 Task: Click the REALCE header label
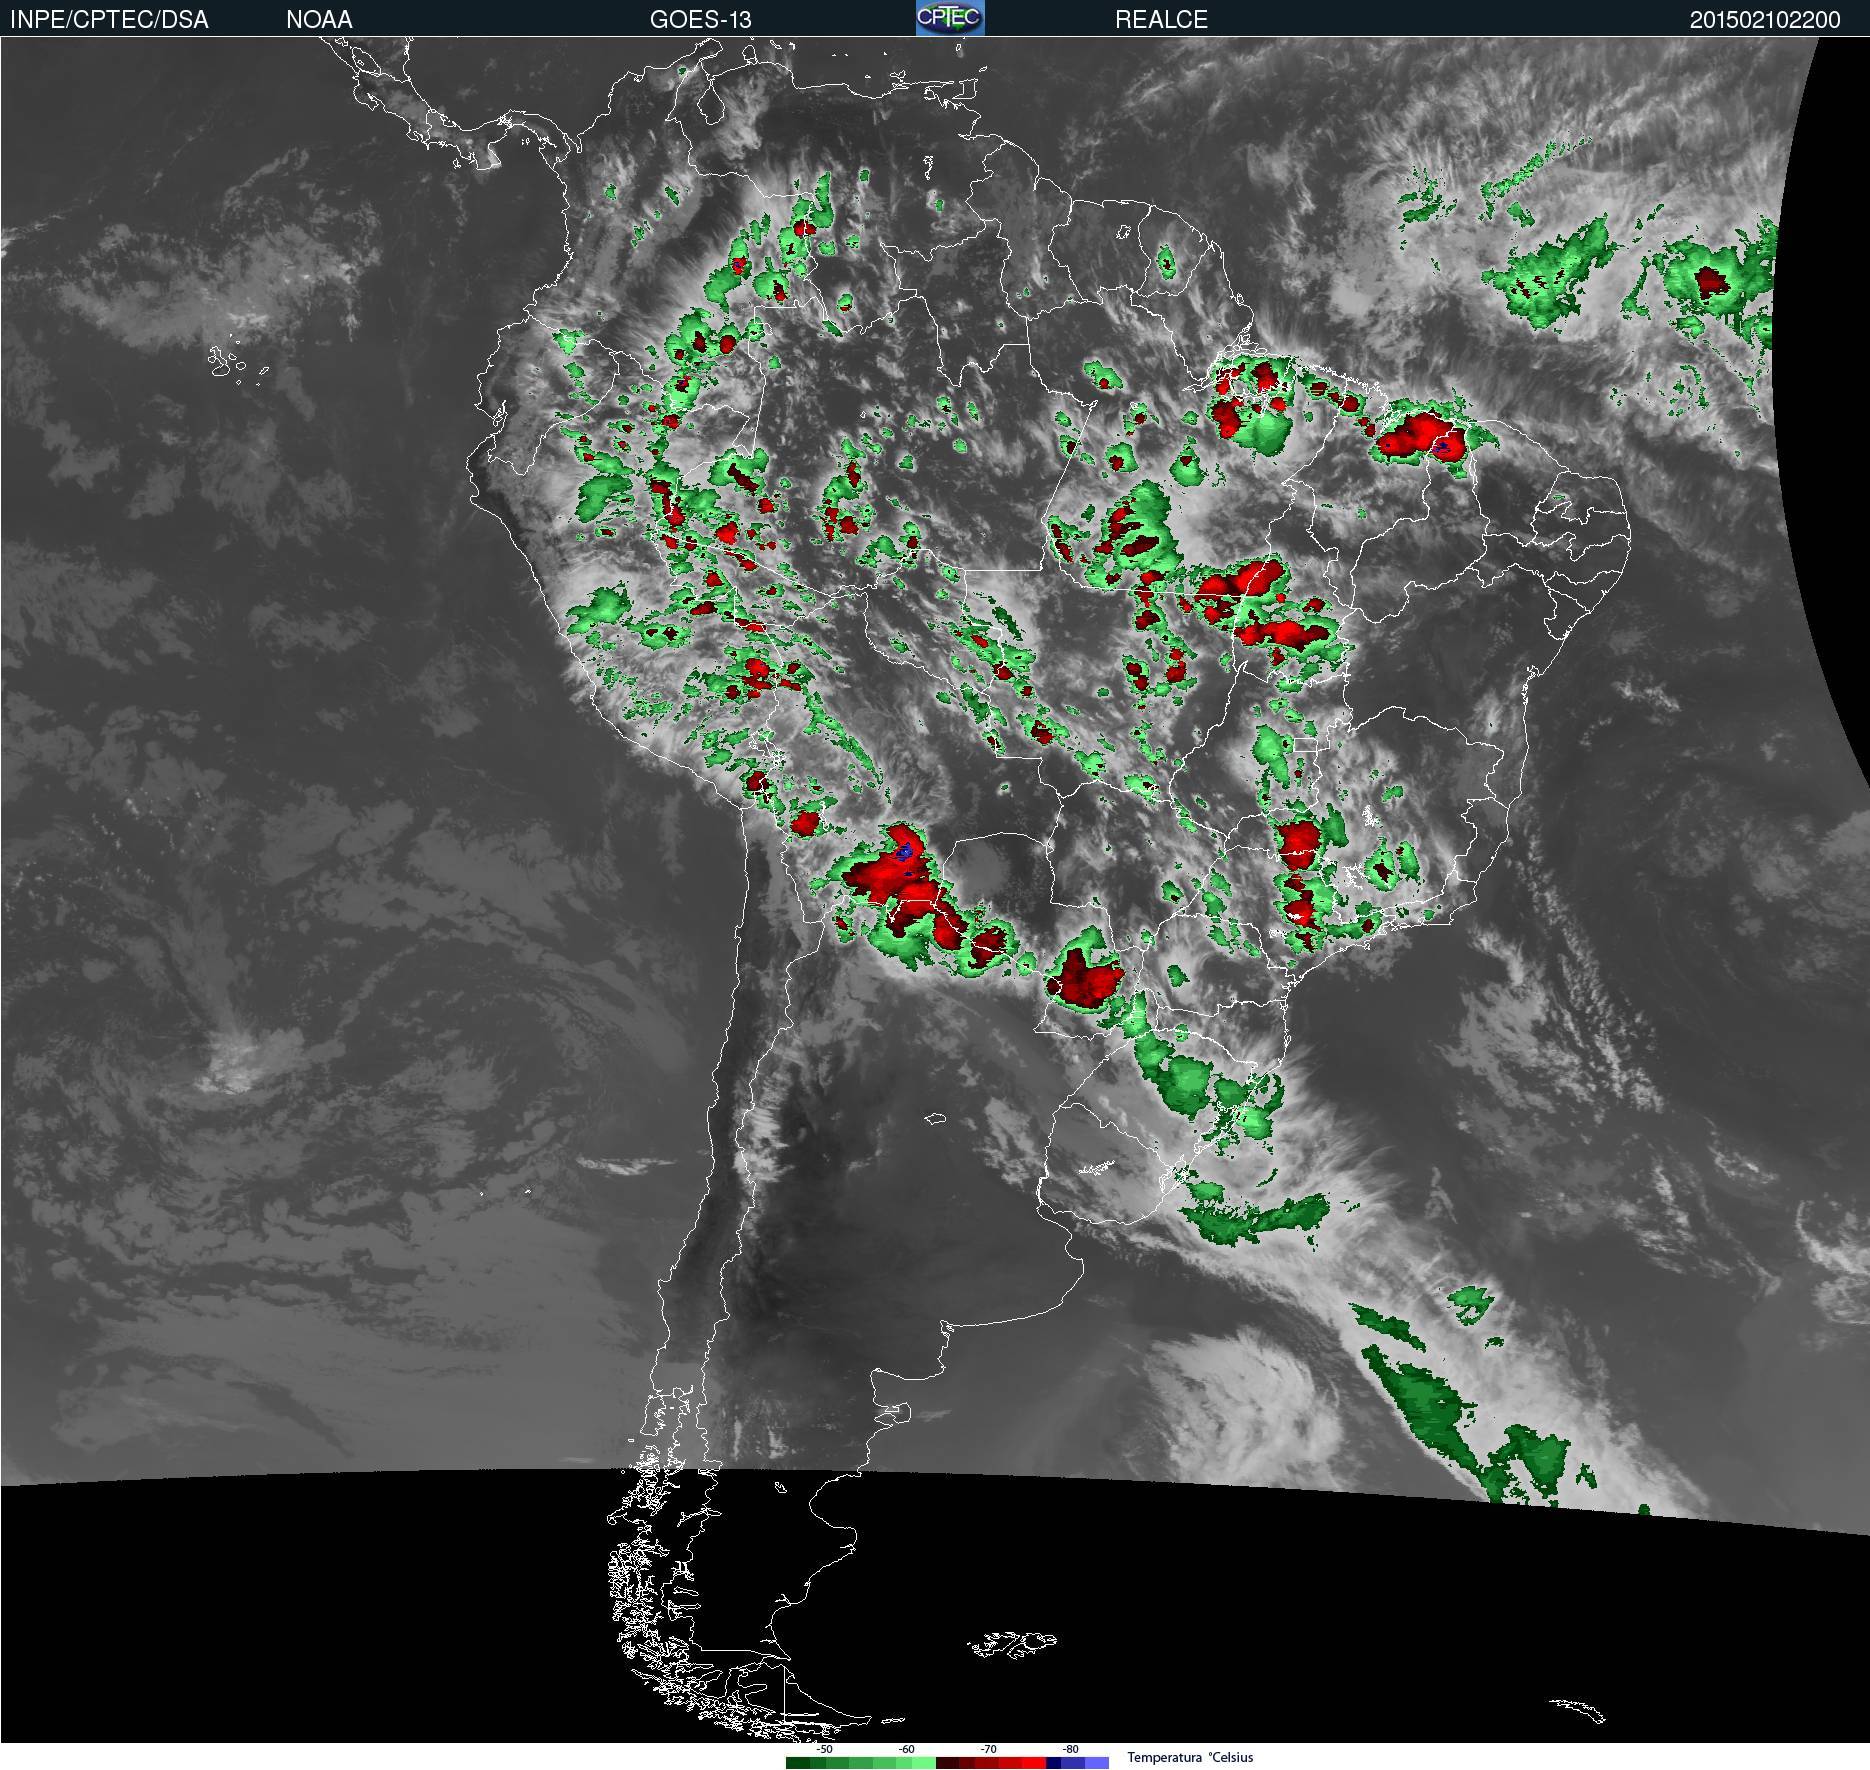[1161, 19]
